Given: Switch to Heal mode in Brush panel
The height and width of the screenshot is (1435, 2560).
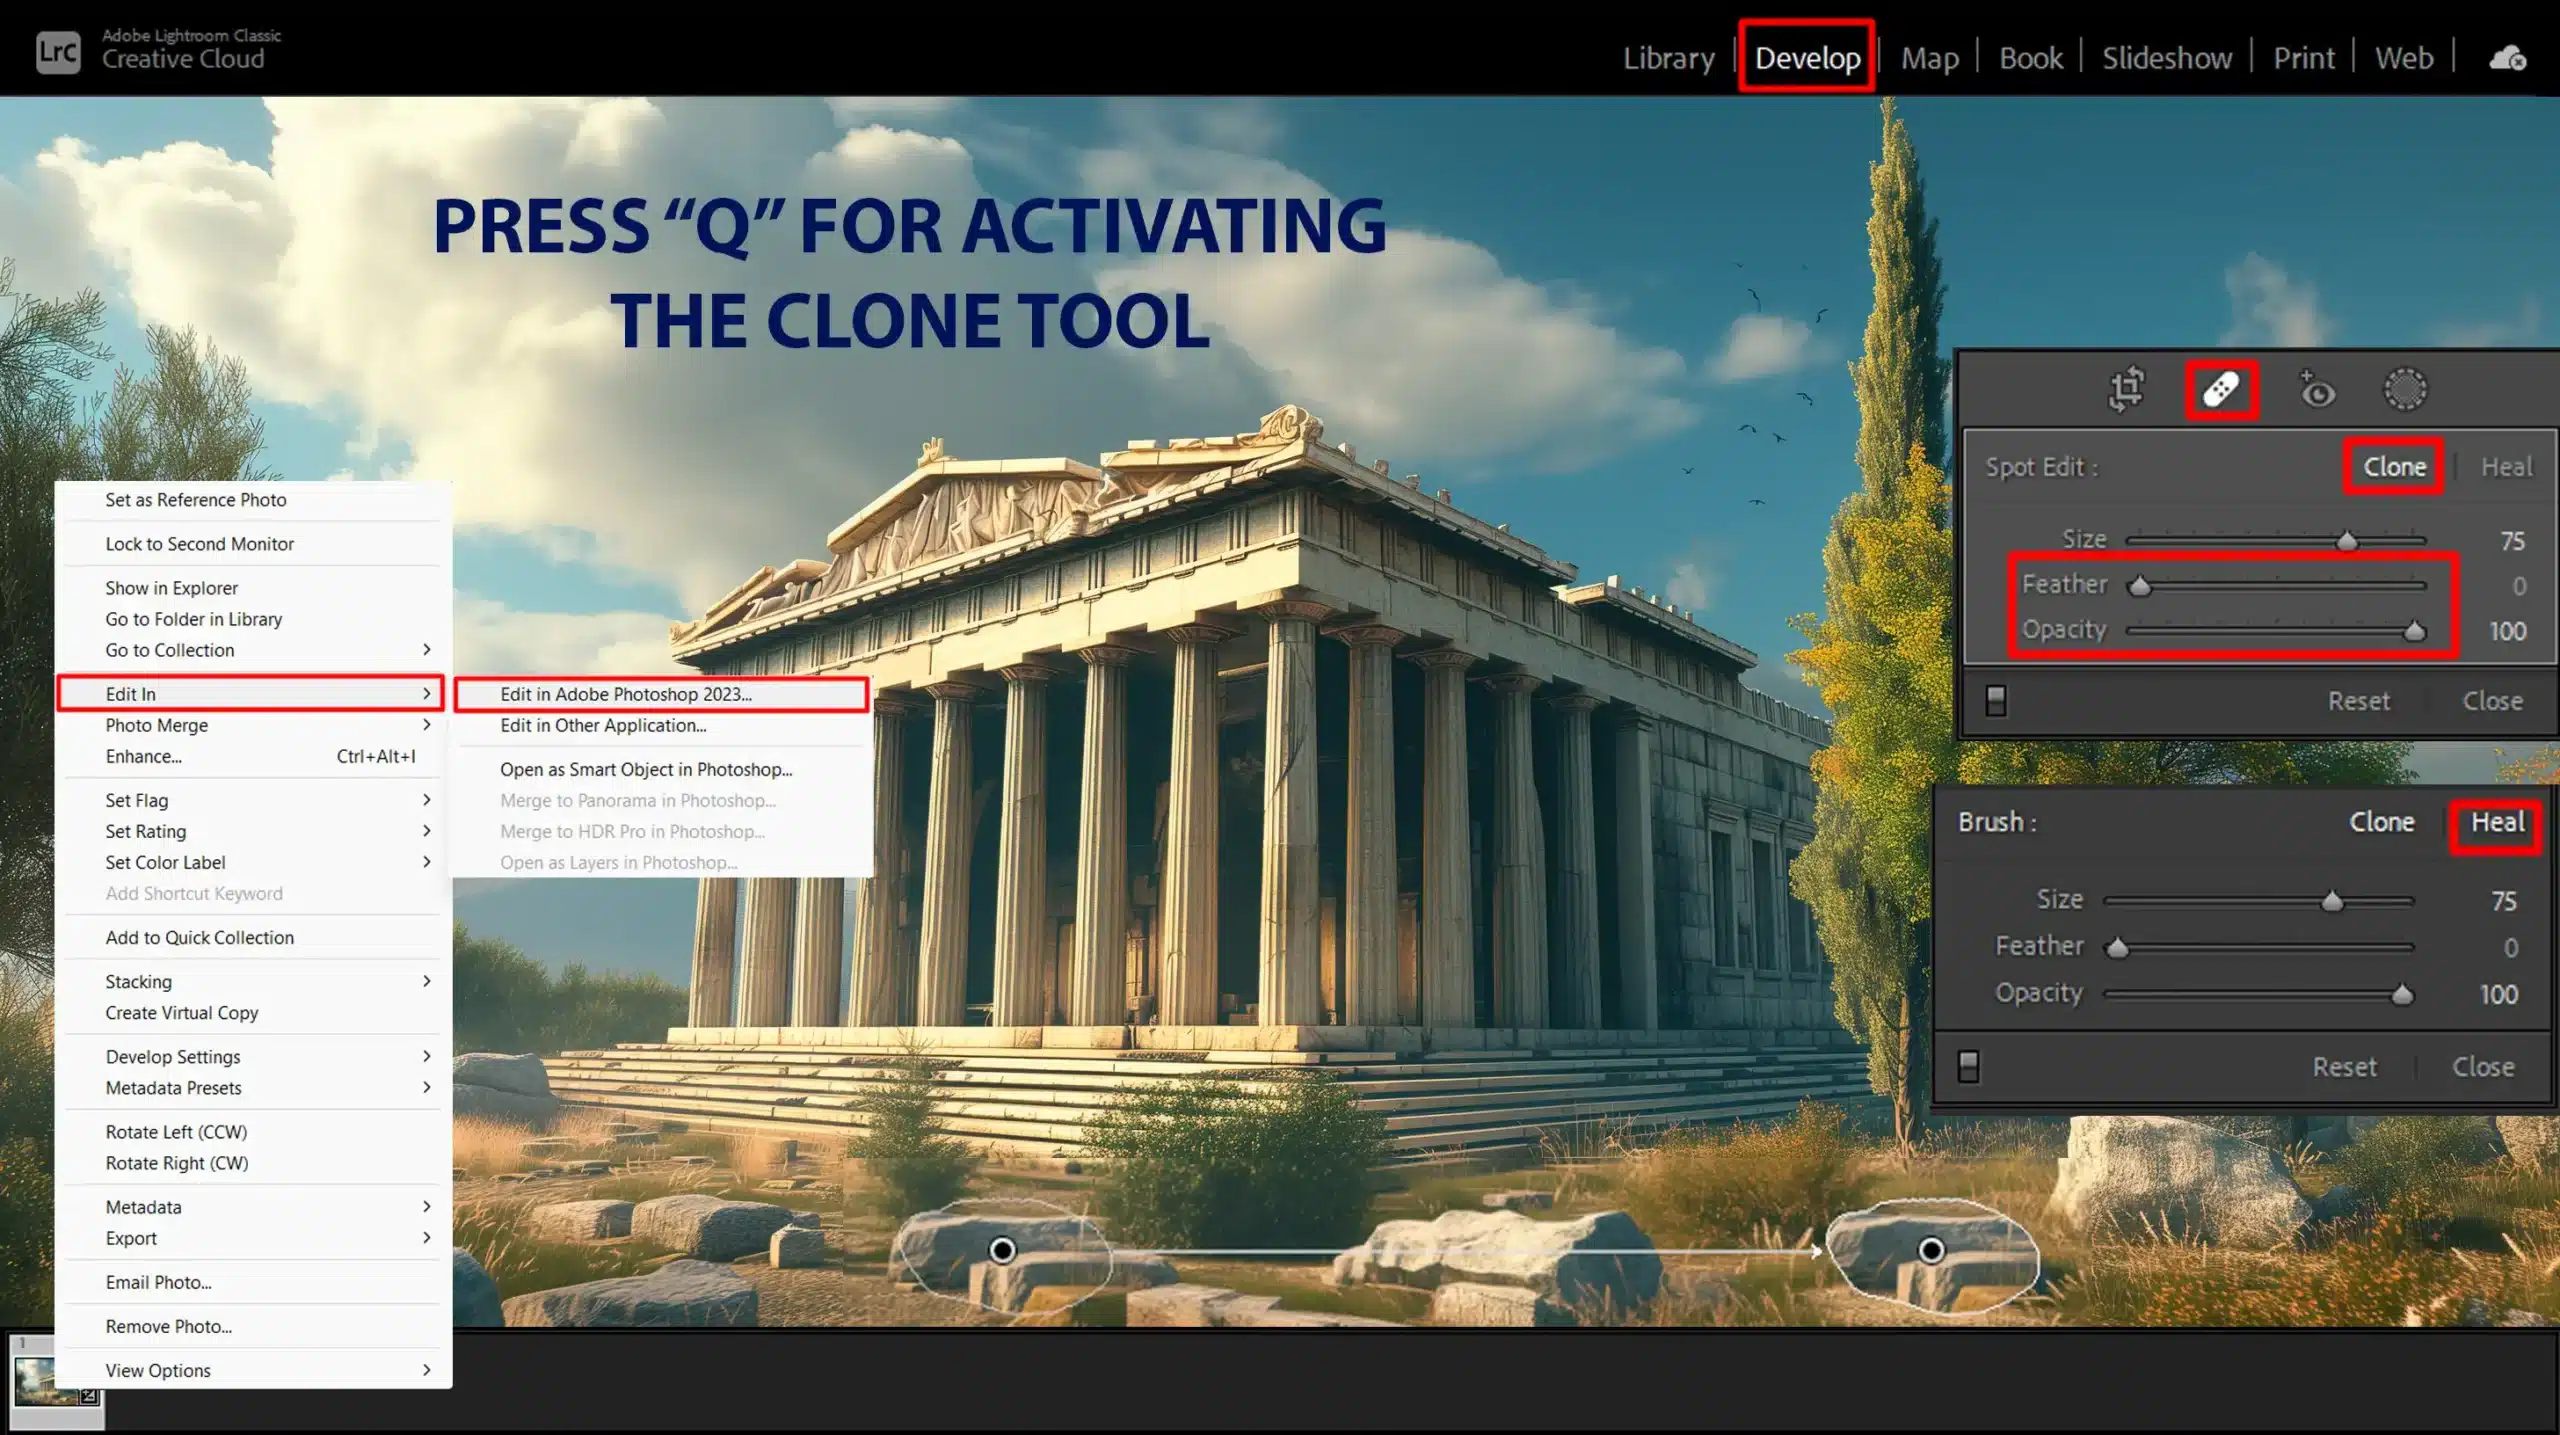Looking at the screenshot, I should (2495, 821).
